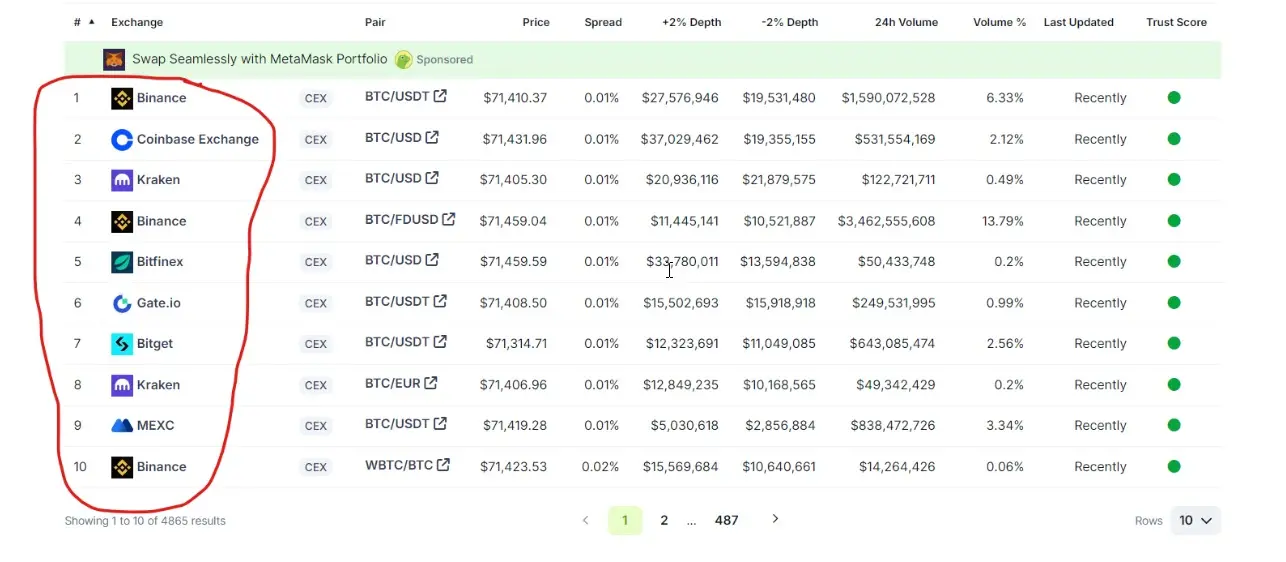
Task: Go to previous page arrow
Action: click(586, 520)
